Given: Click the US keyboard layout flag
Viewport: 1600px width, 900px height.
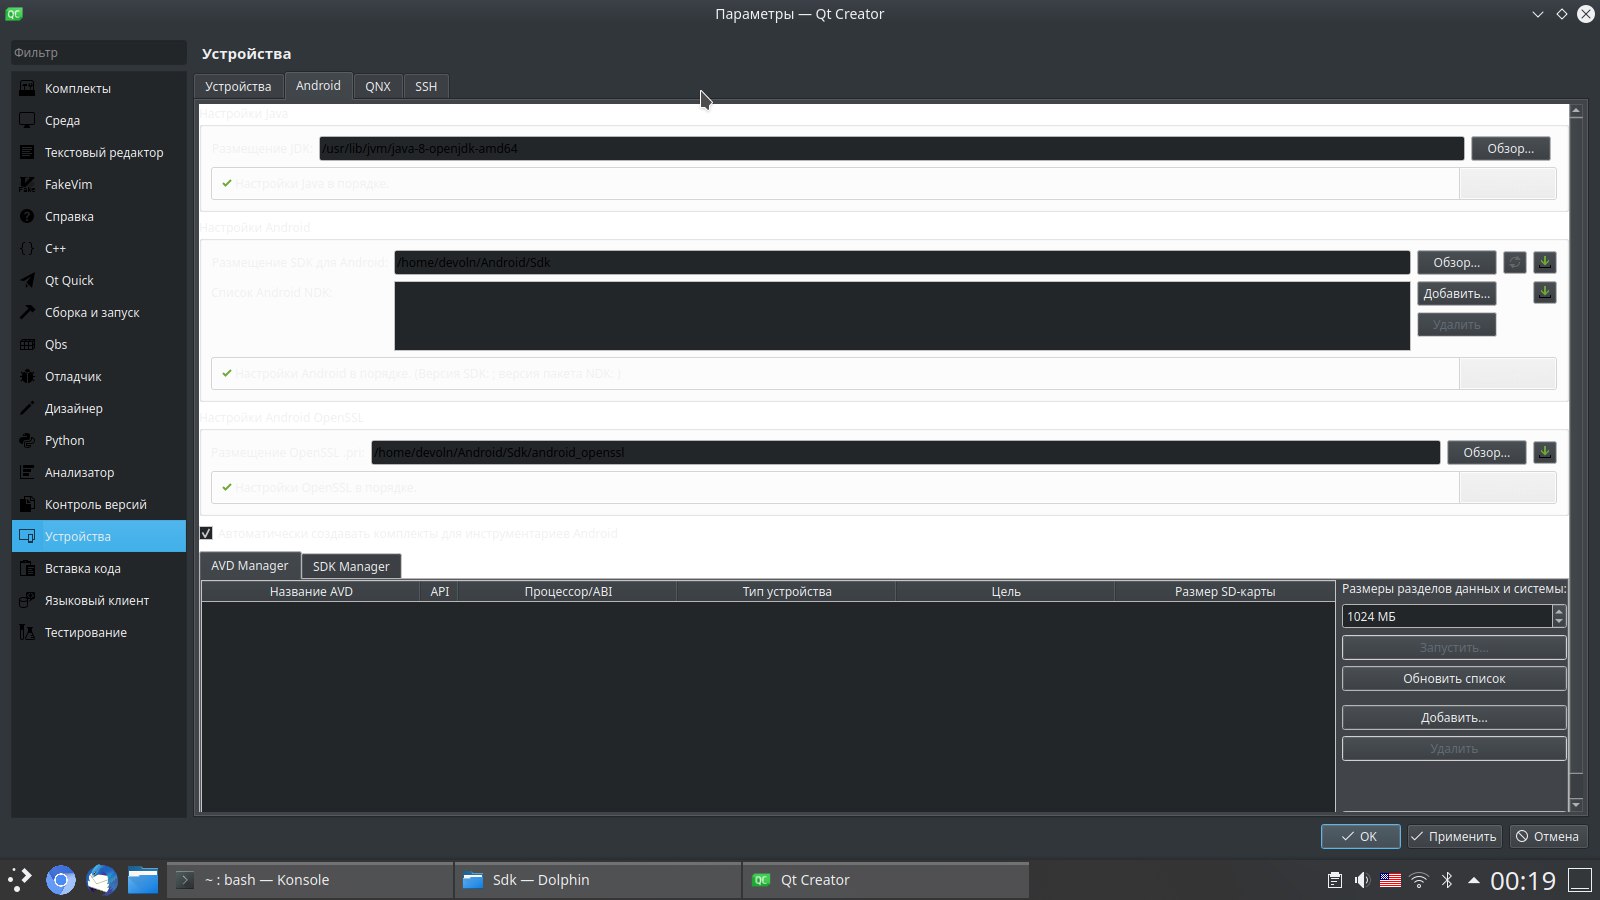Looking at the screenshot, I should coord(1390,880).
